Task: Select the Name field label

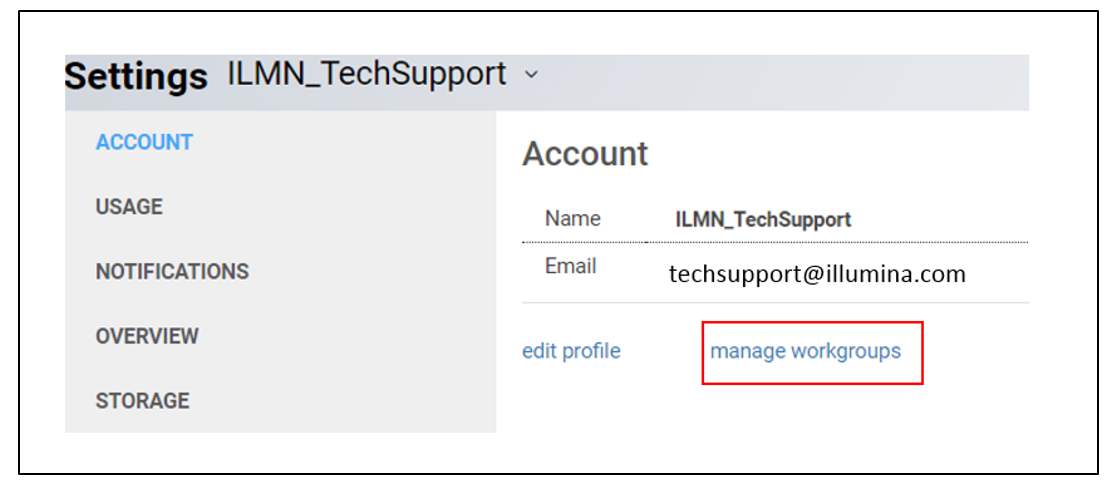Action: [573, 218]
